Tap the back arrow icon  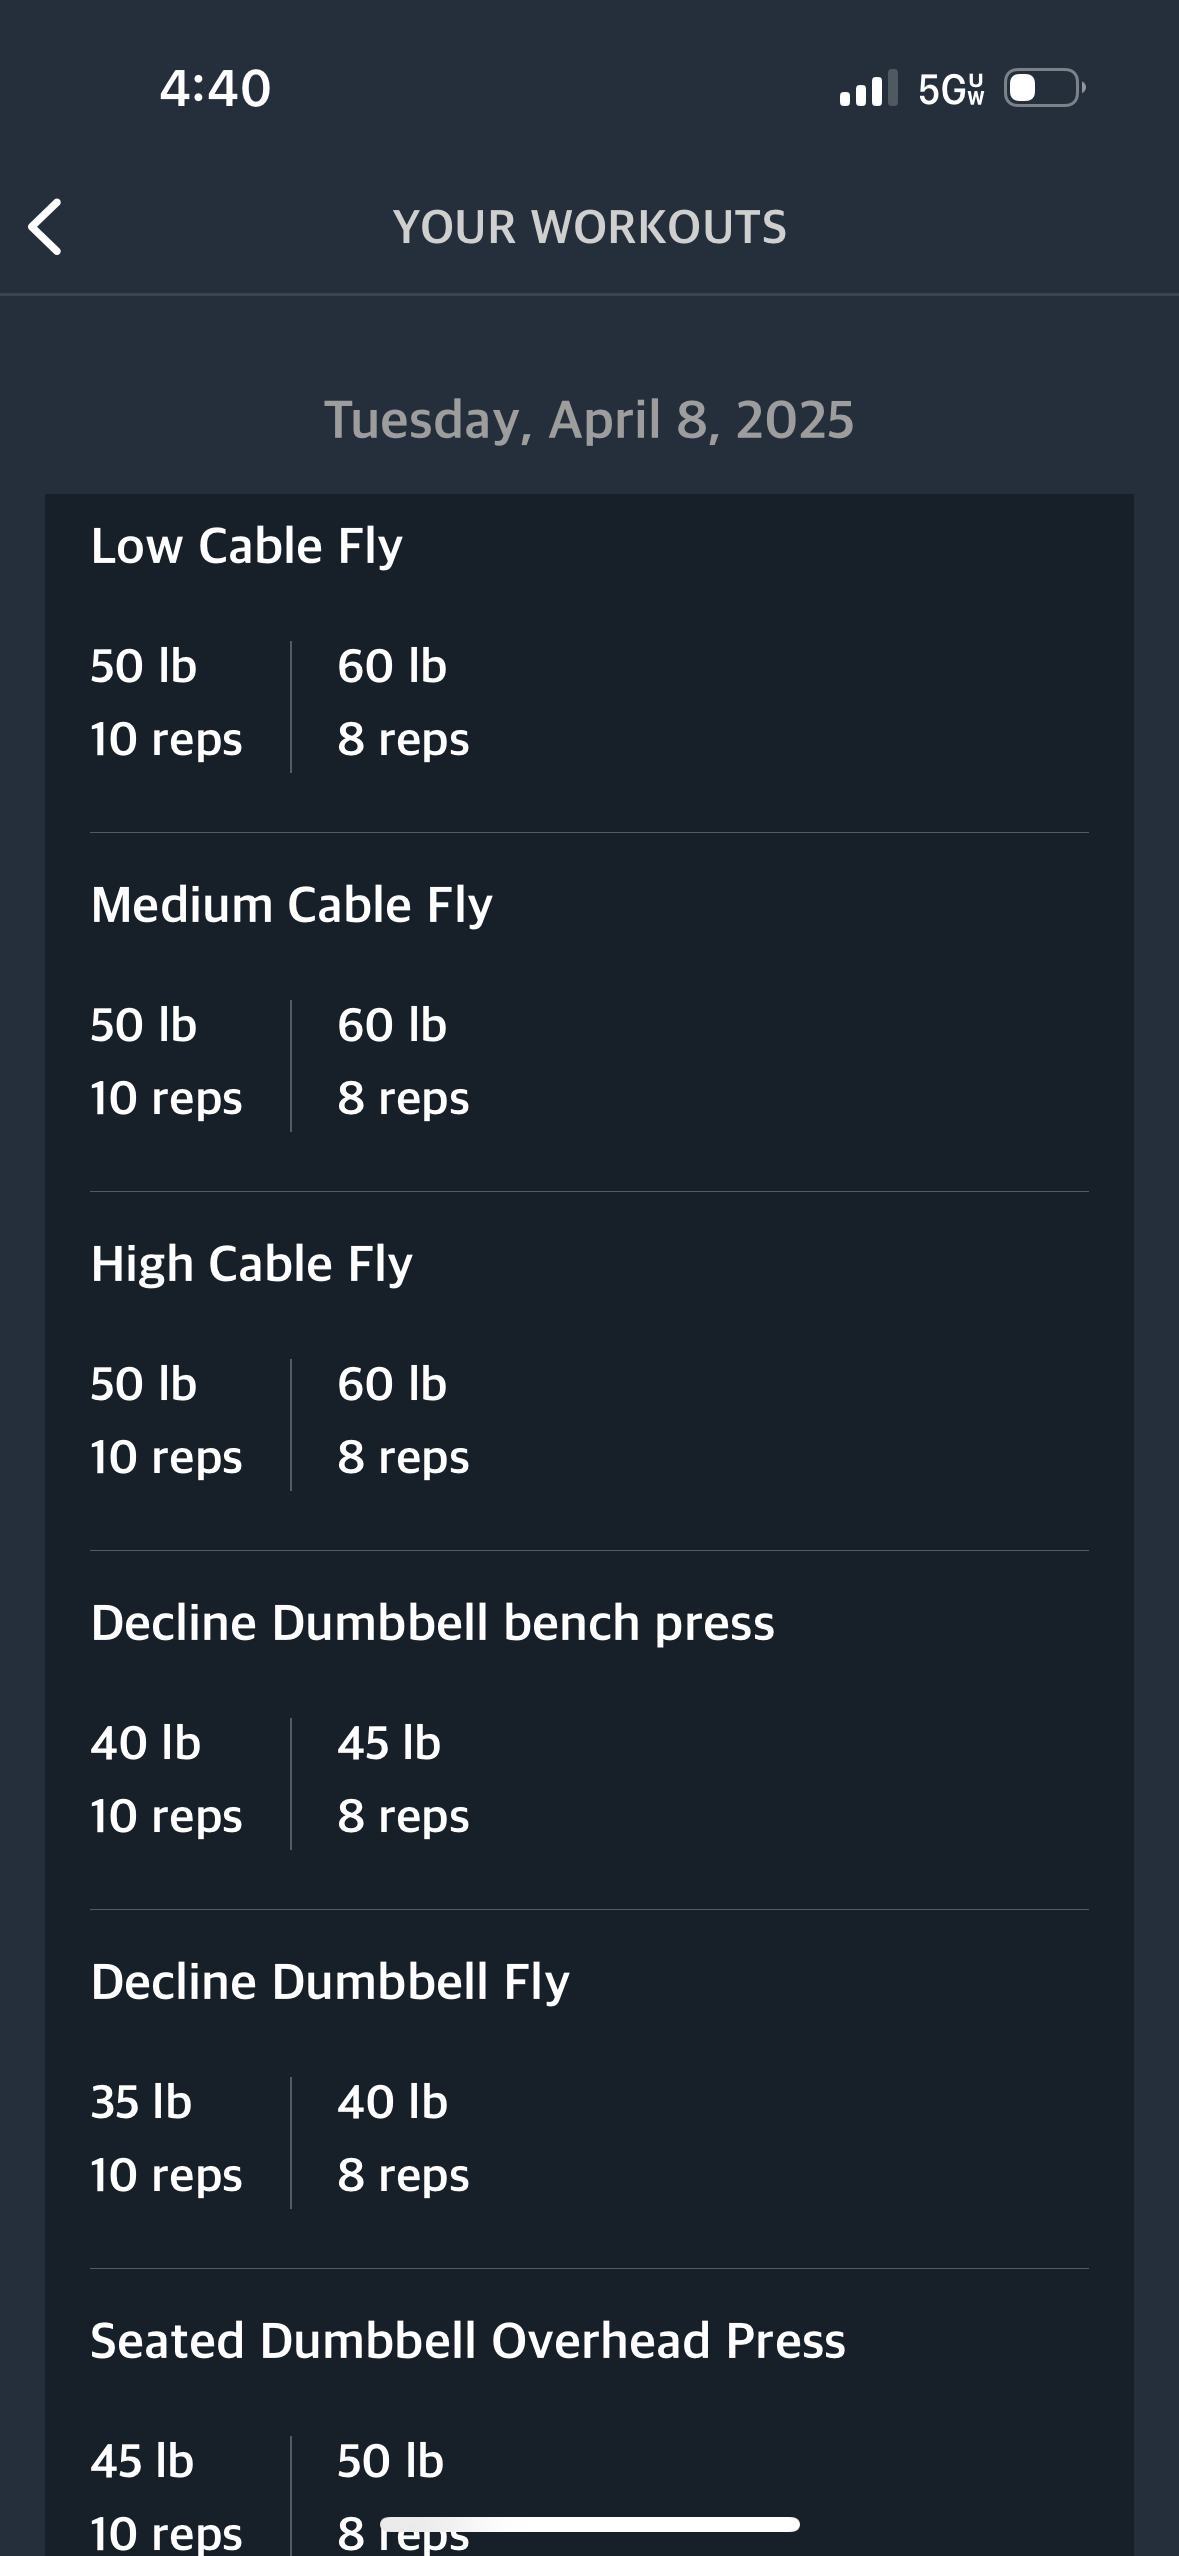pos(45,227)
